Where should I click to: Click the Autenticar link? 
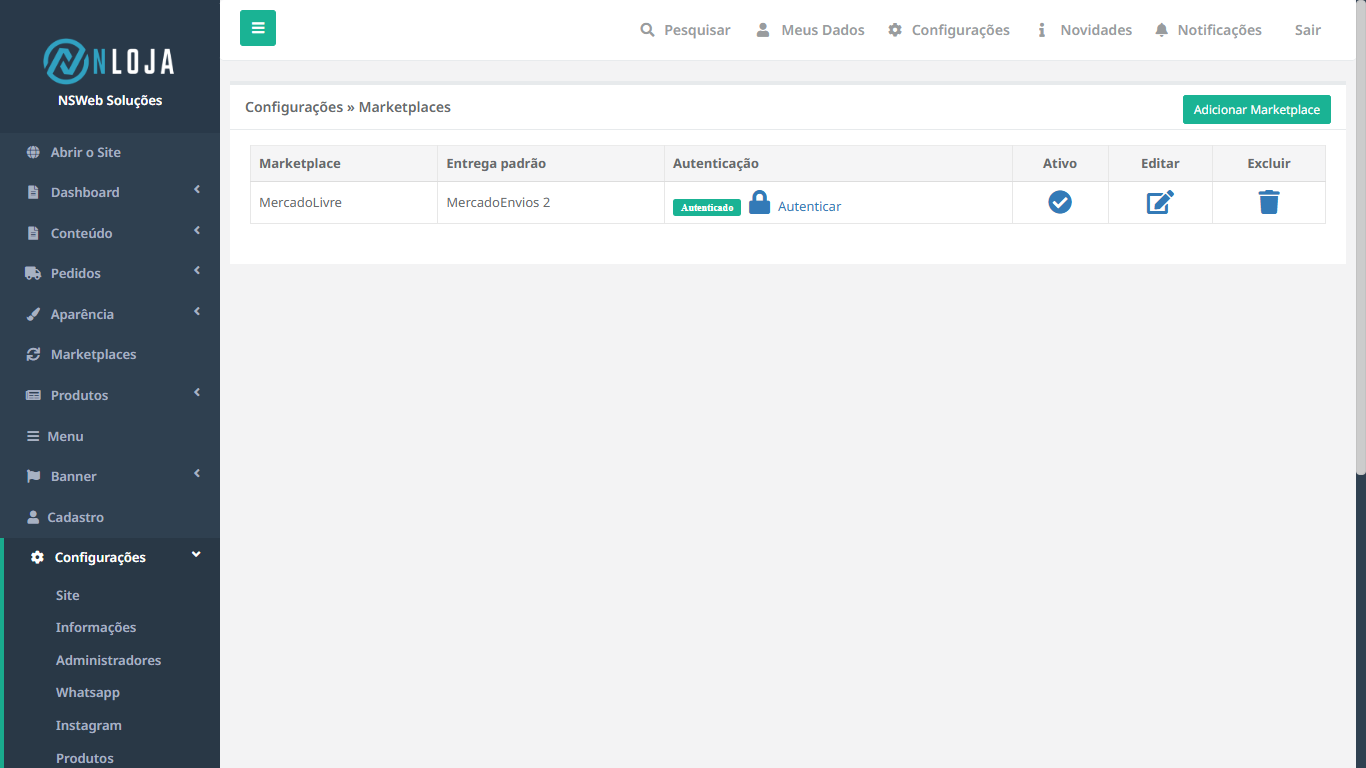click(809, 206)
